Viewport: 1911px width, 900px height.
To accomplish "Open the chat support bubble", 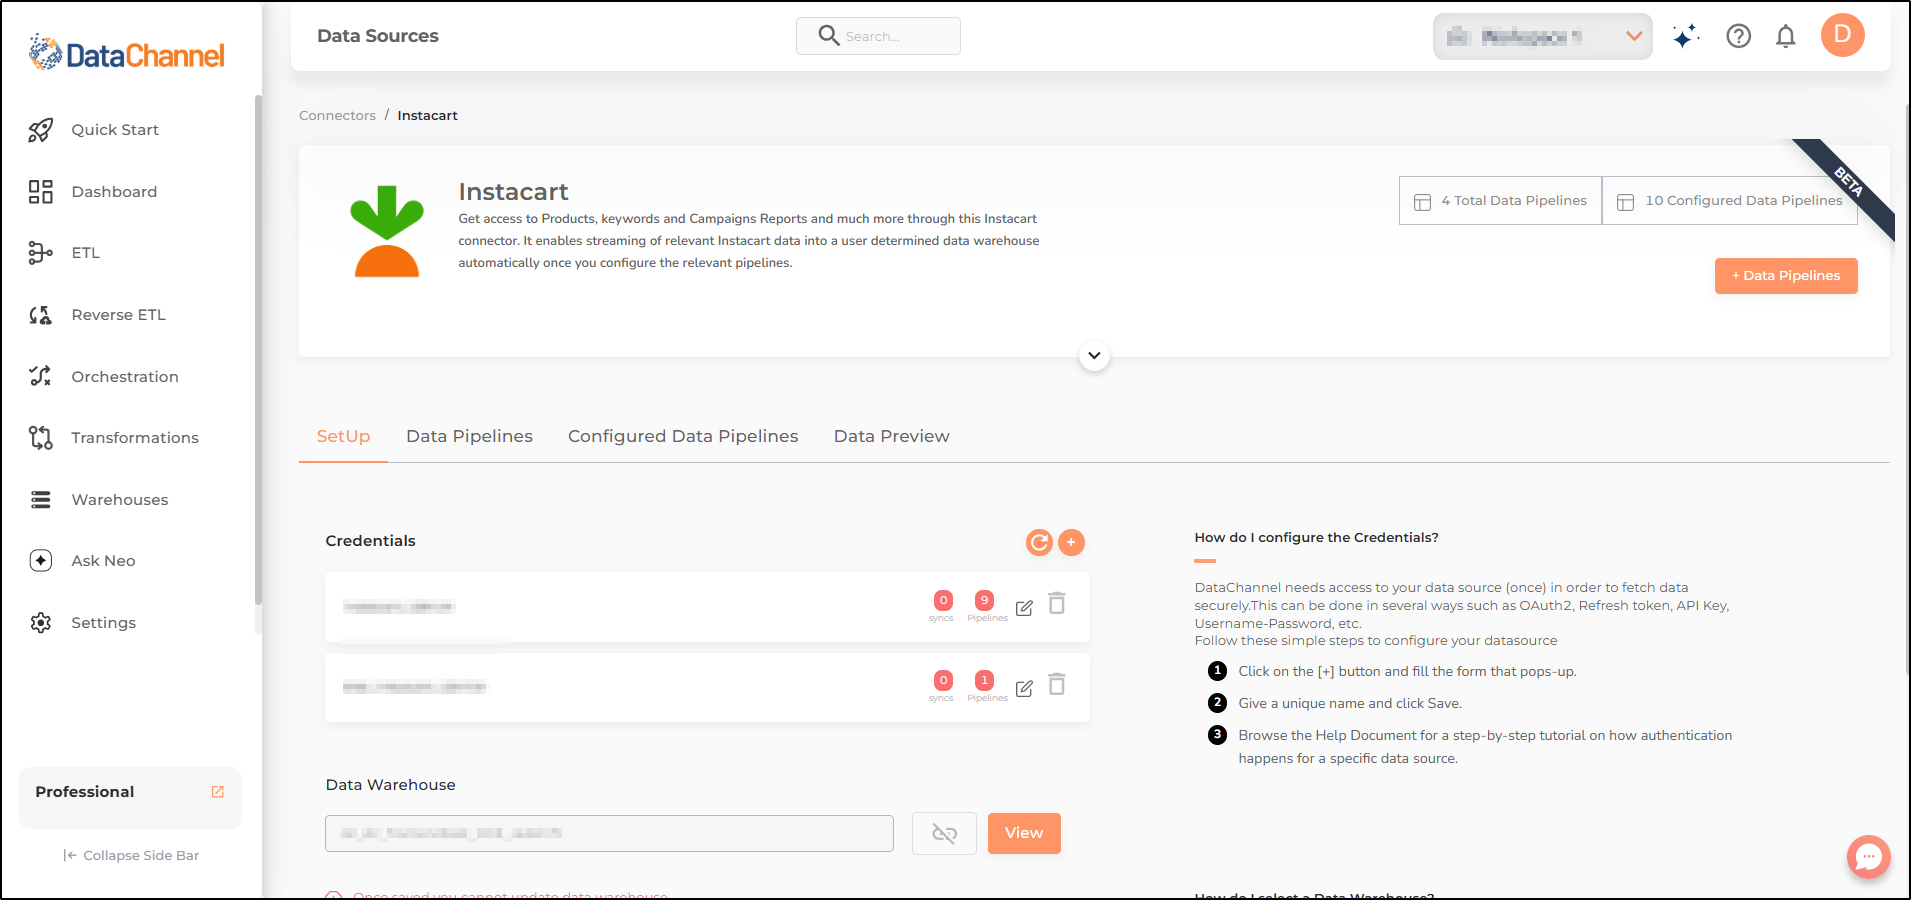I will tap(1868, 857).
